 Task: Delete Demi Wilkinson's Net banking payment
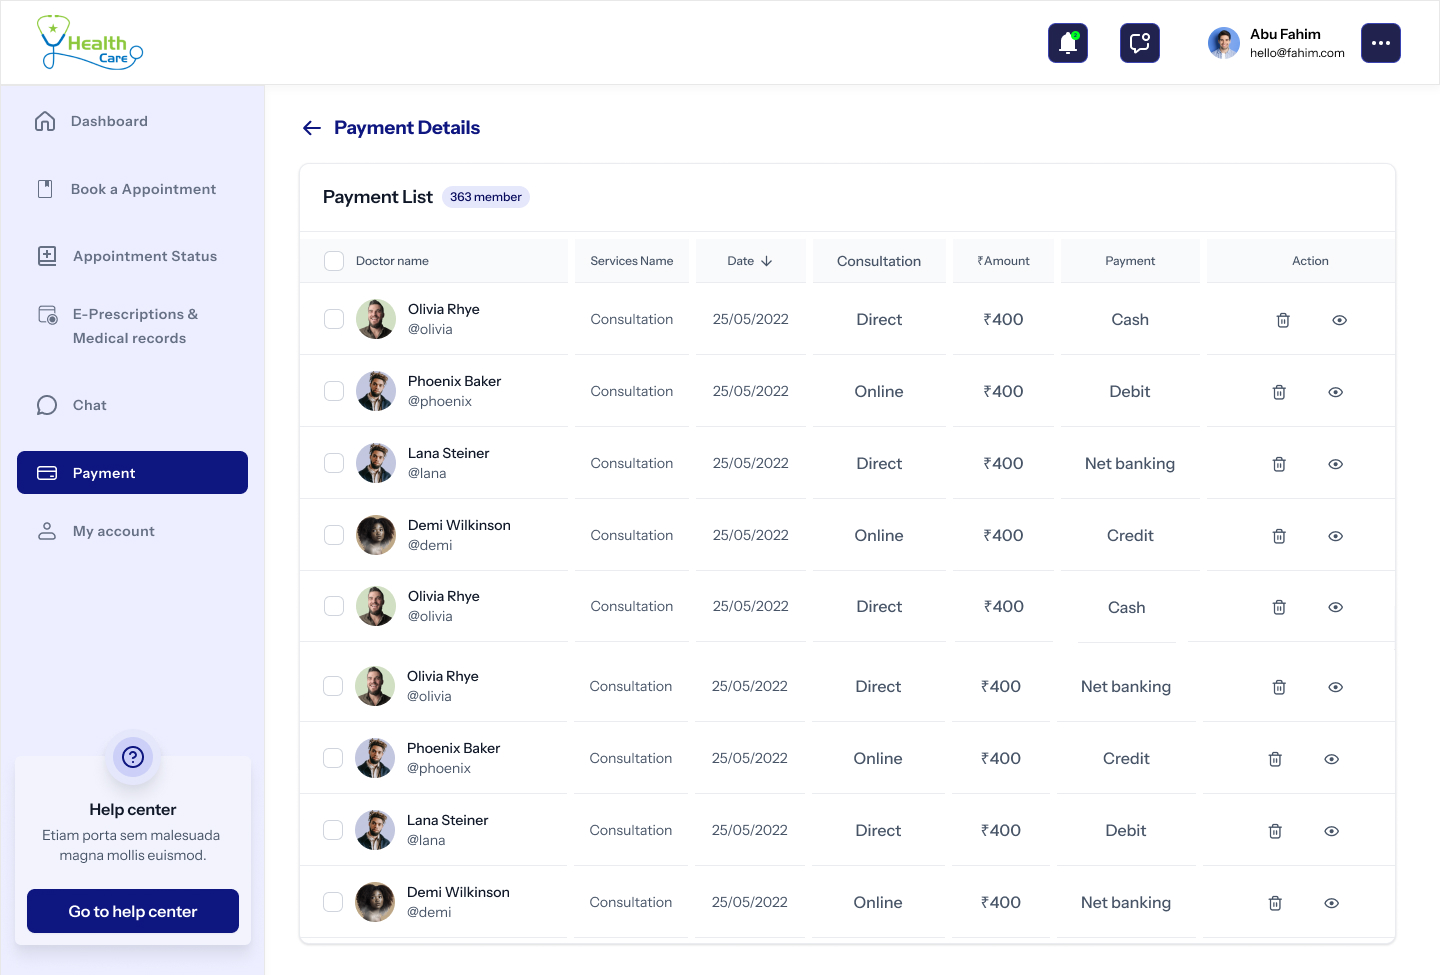1275,903
